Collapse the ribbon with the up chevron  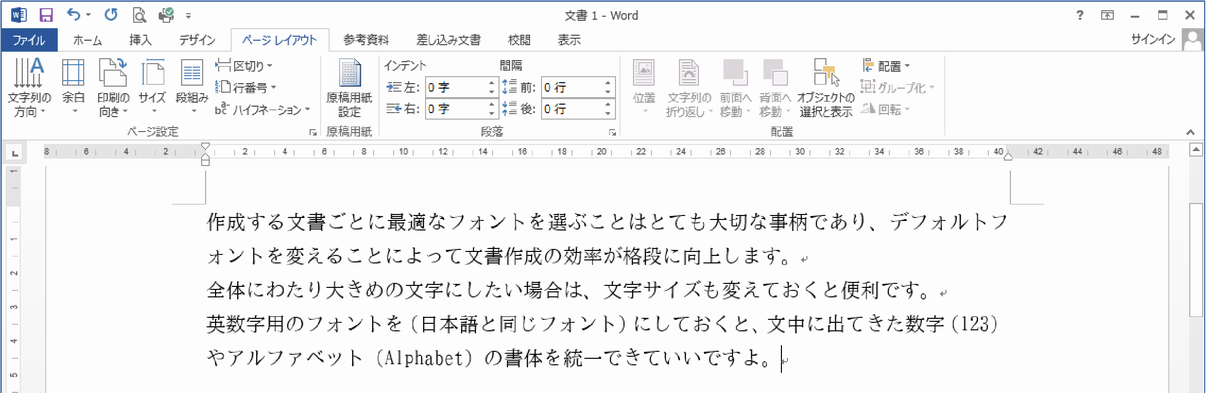tap(1189, 132)
